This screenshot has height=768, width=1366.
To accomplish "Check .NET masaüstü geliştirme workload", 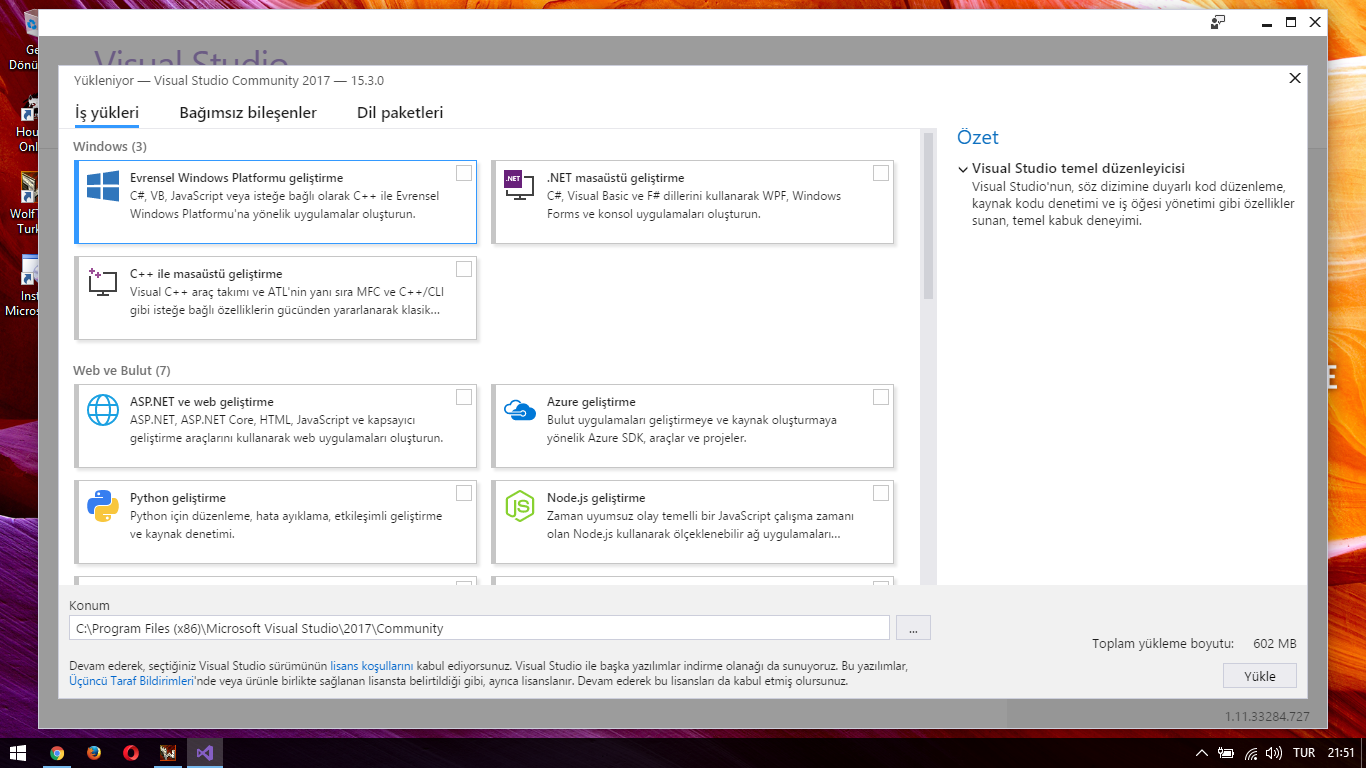I will pos(881,173).
